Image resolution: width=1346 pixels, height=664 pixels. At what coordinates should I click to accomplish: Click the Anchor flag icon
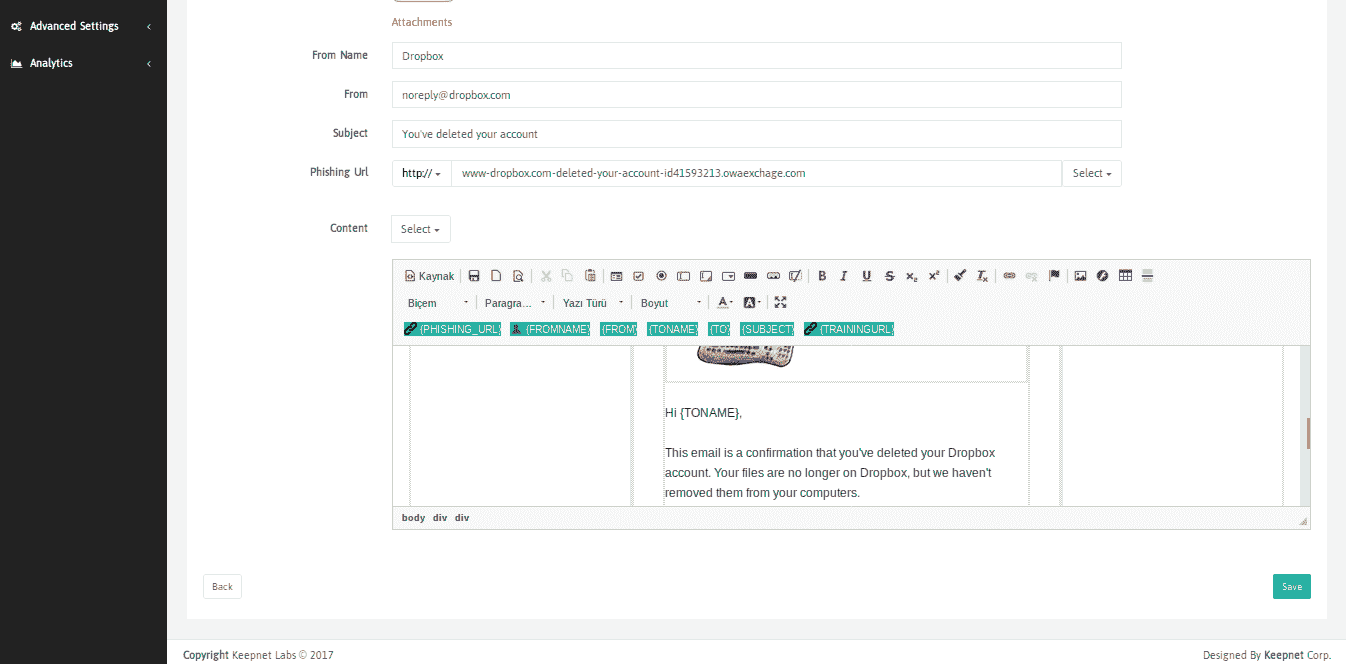pos(1054,276)
